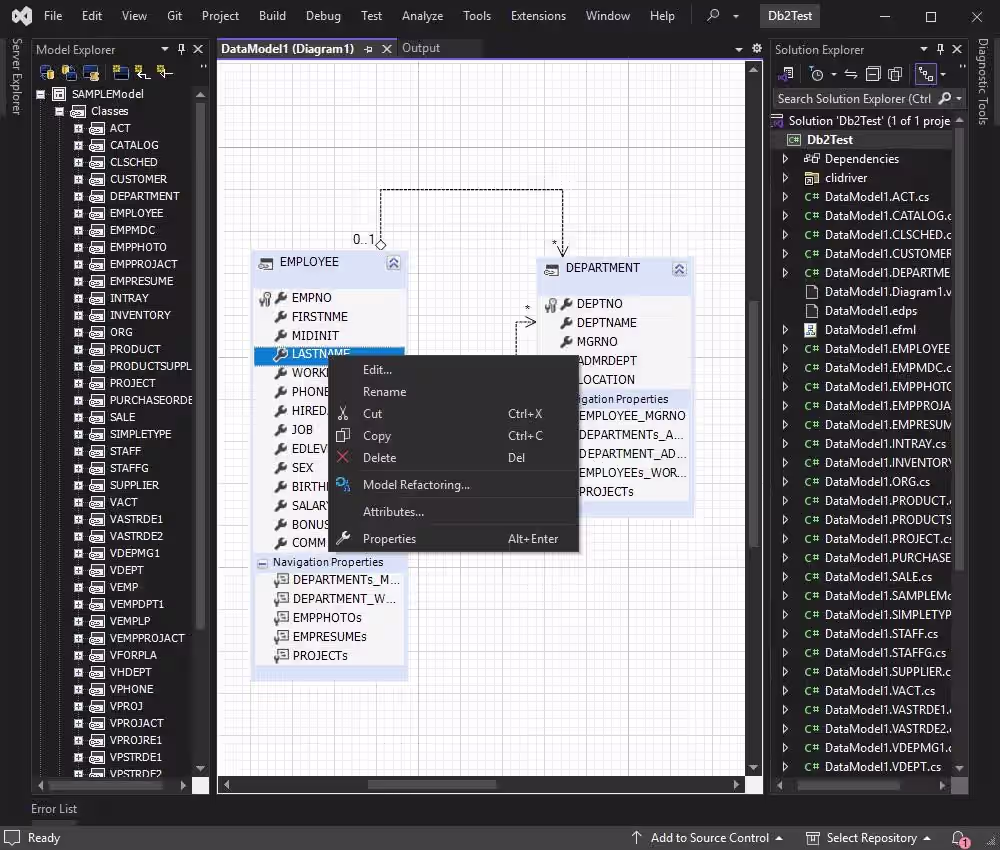Screen dimensions: 1000x850
Task: Click the notifications bell in status bar
Action: tap(959, 838)
